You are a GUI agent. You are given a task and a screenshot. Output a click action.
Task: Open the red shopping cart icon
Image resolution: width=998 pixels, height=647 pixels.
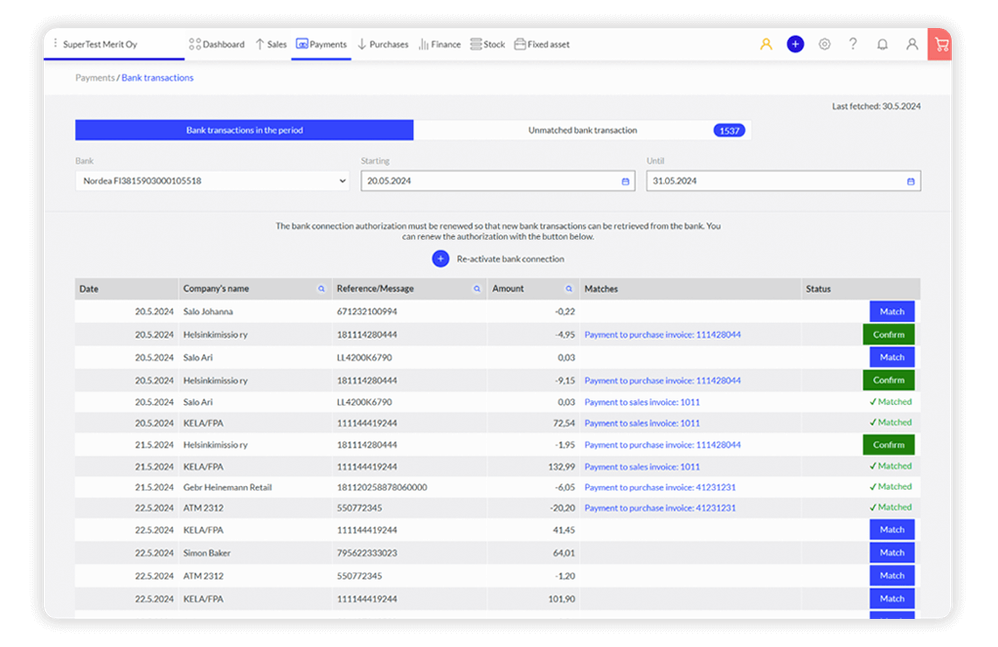tap(941, 44)
